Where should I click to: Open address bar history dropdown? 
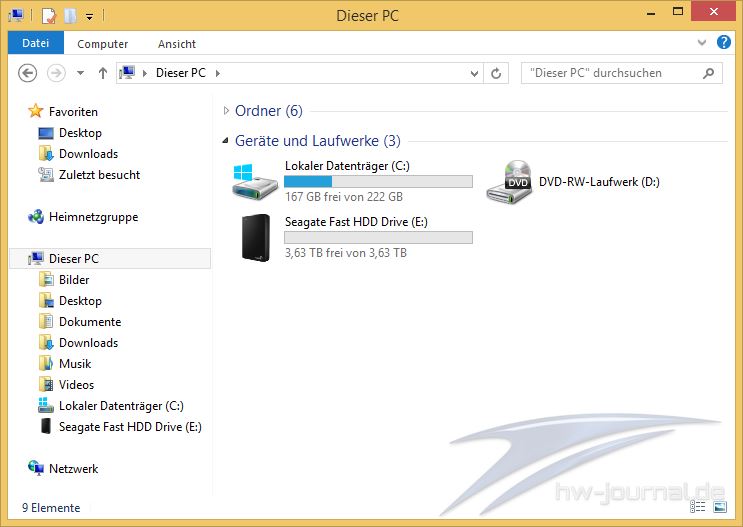click(x=475, y=73)
